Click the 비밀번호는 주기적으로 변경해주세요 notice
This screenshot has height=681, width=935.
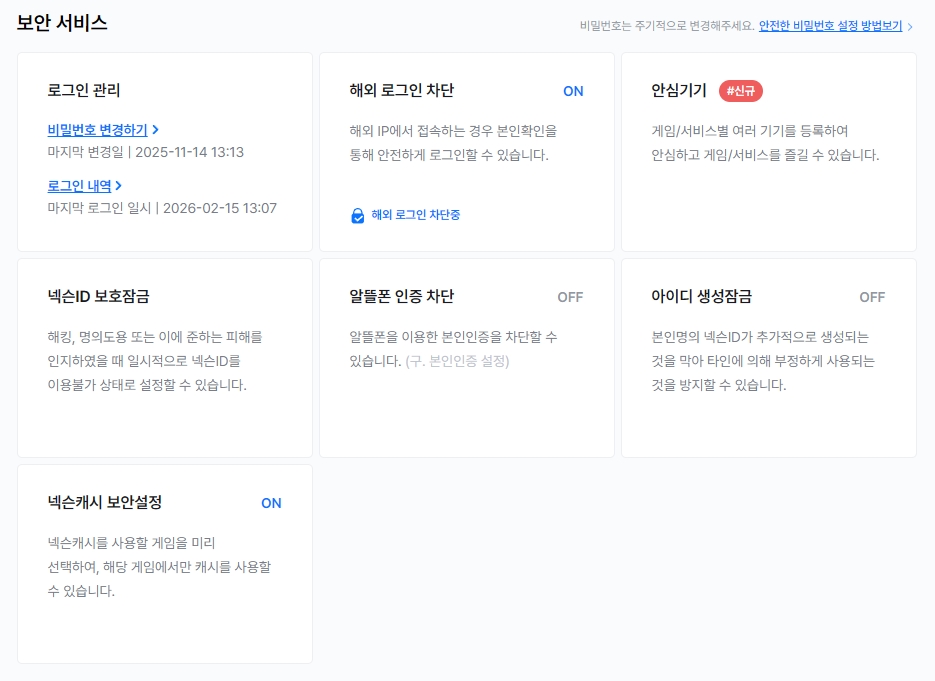(667, 26)
